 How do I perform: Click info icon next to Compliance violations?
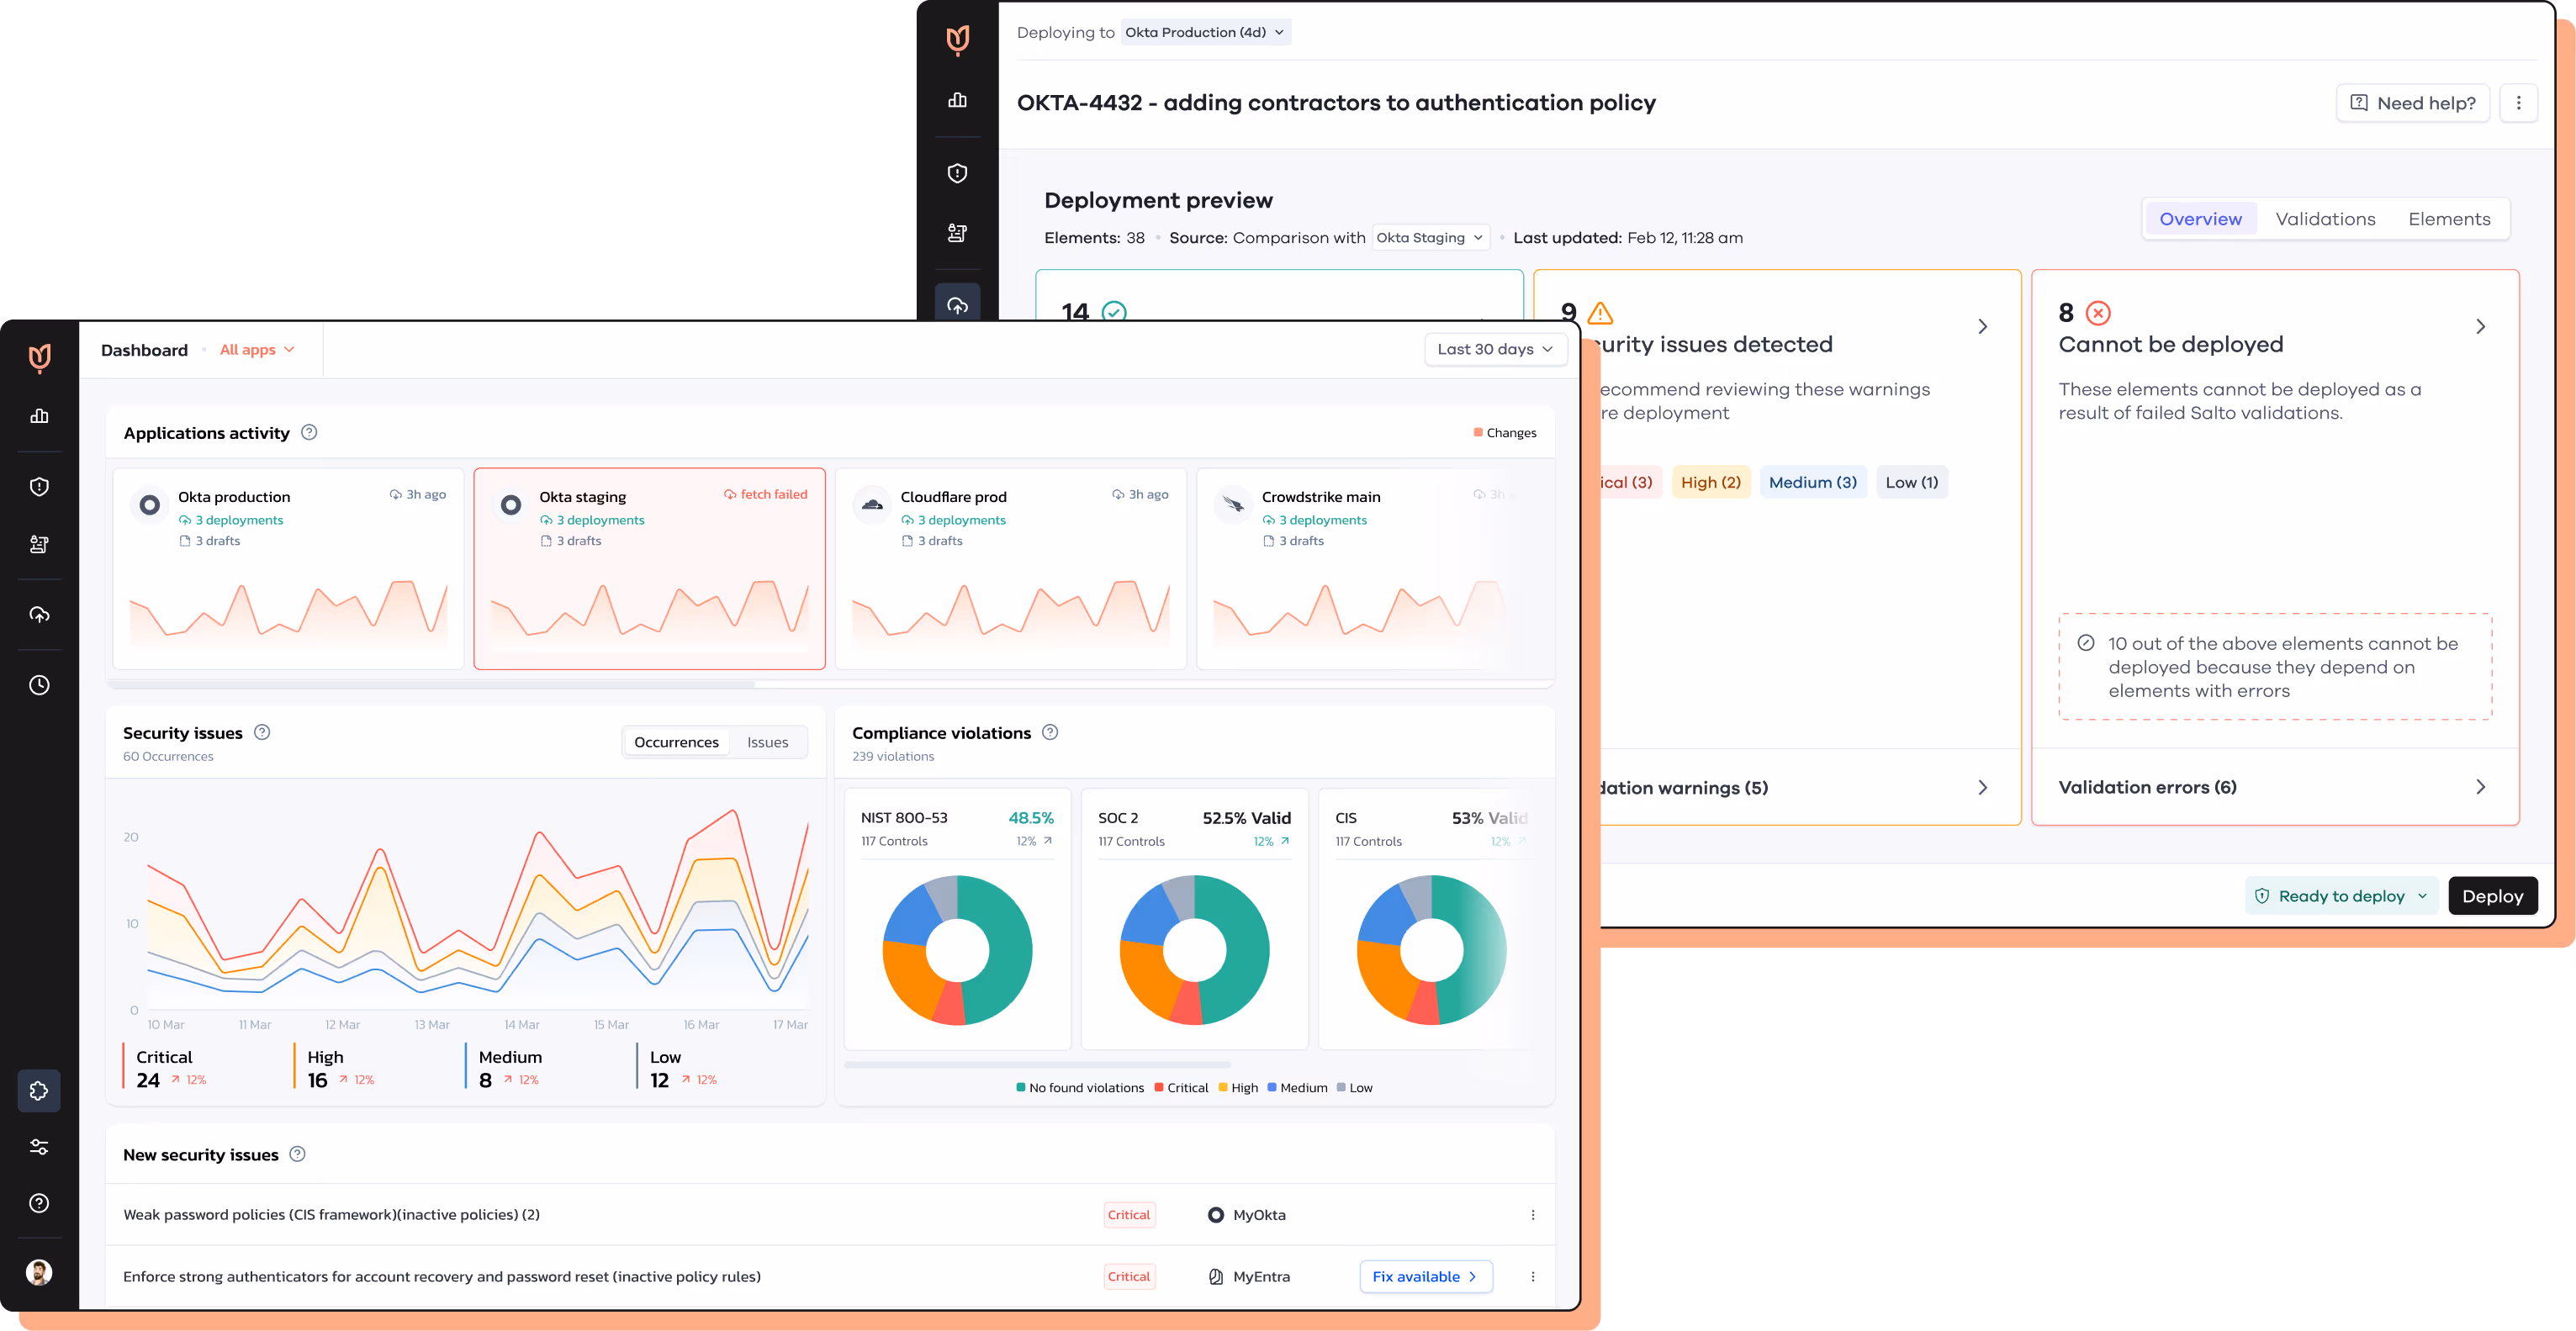click(x=1050, y=732)
